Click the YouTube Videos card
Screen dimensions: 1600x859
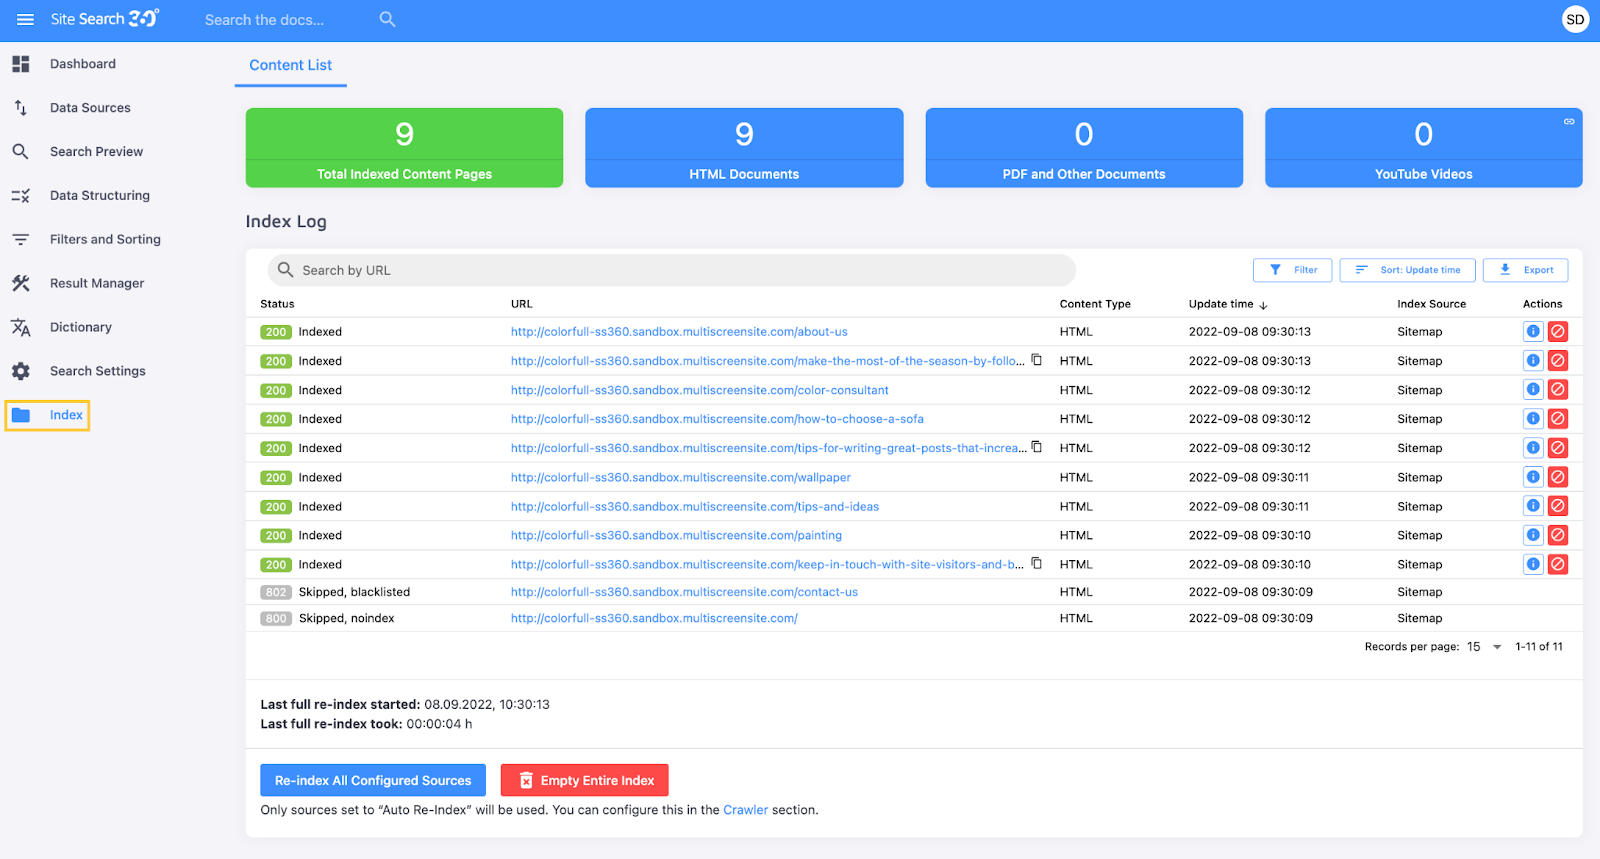tap(1424, 147)
